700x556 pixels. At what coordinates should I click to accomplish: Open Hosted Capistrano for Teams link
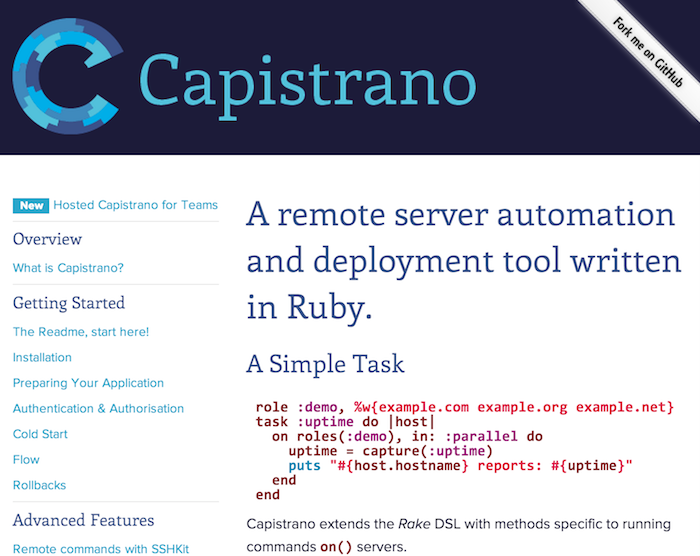[135, 205]
